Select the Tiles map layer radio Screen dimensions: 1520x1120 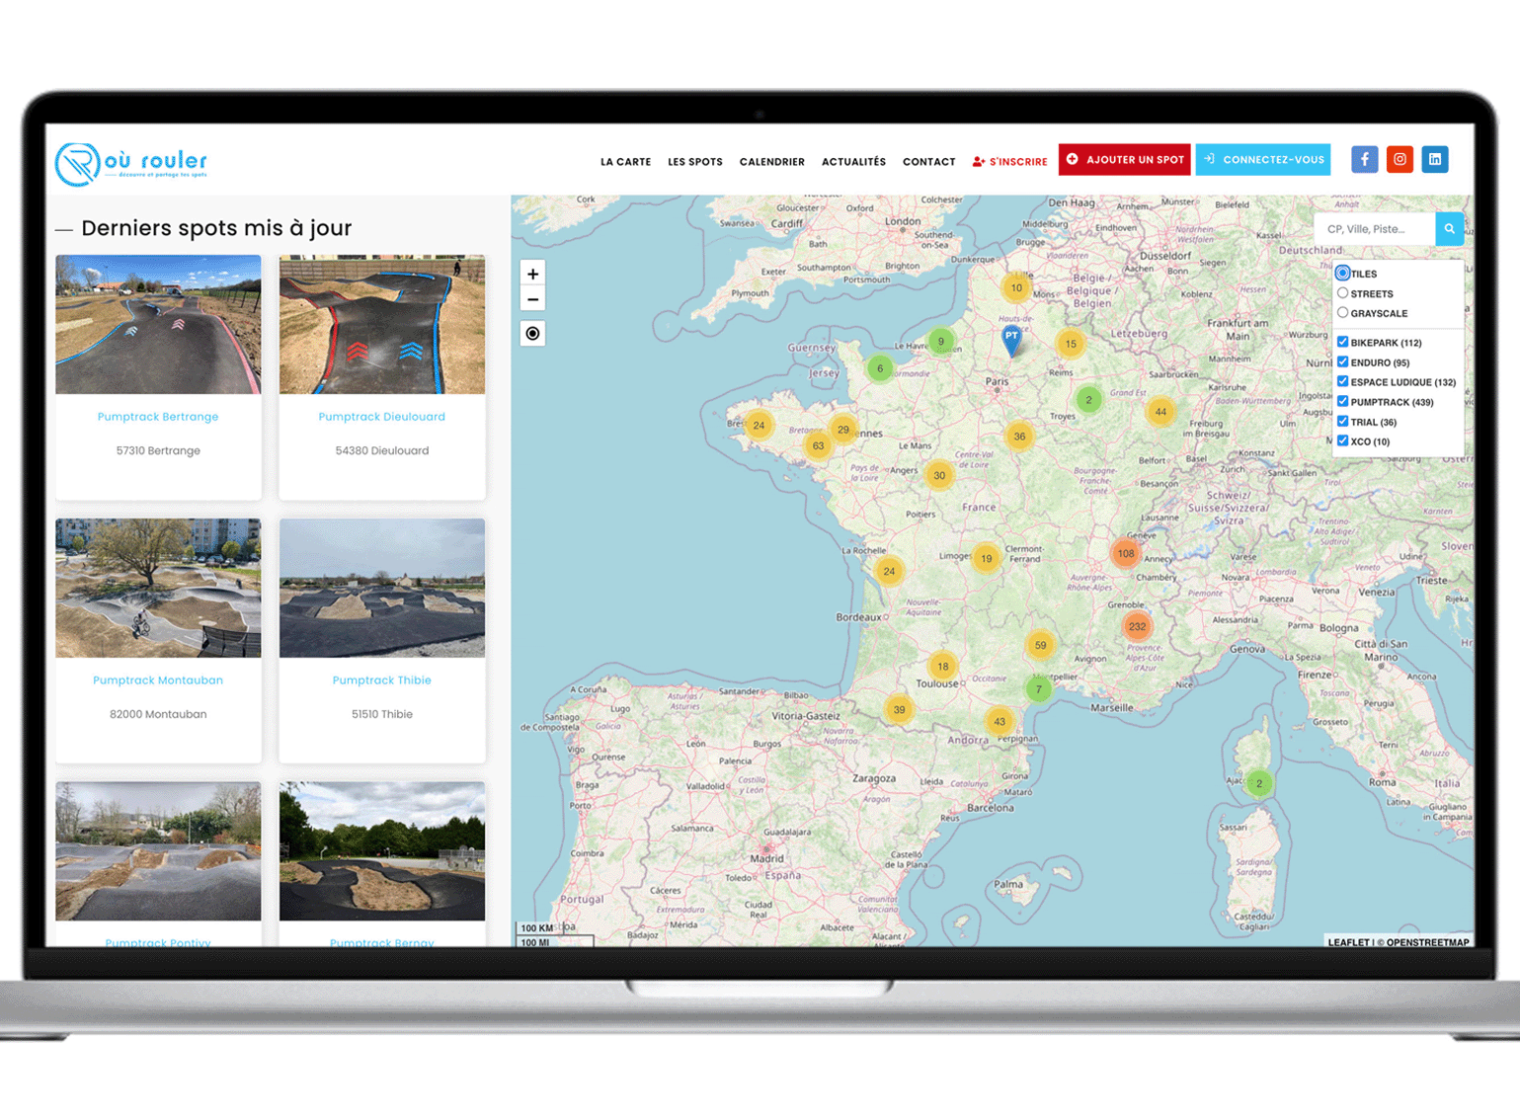[x=1342, y=273]
